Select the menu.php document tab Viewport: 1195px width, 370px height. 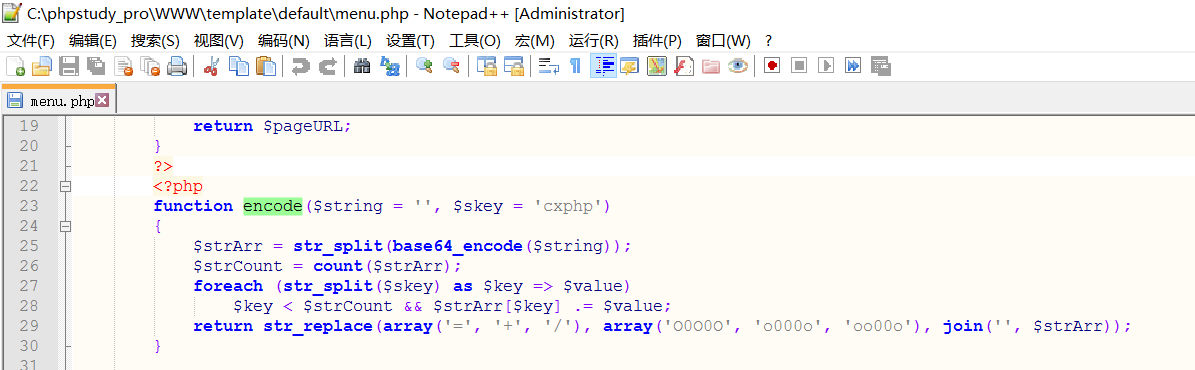(58, 101)
